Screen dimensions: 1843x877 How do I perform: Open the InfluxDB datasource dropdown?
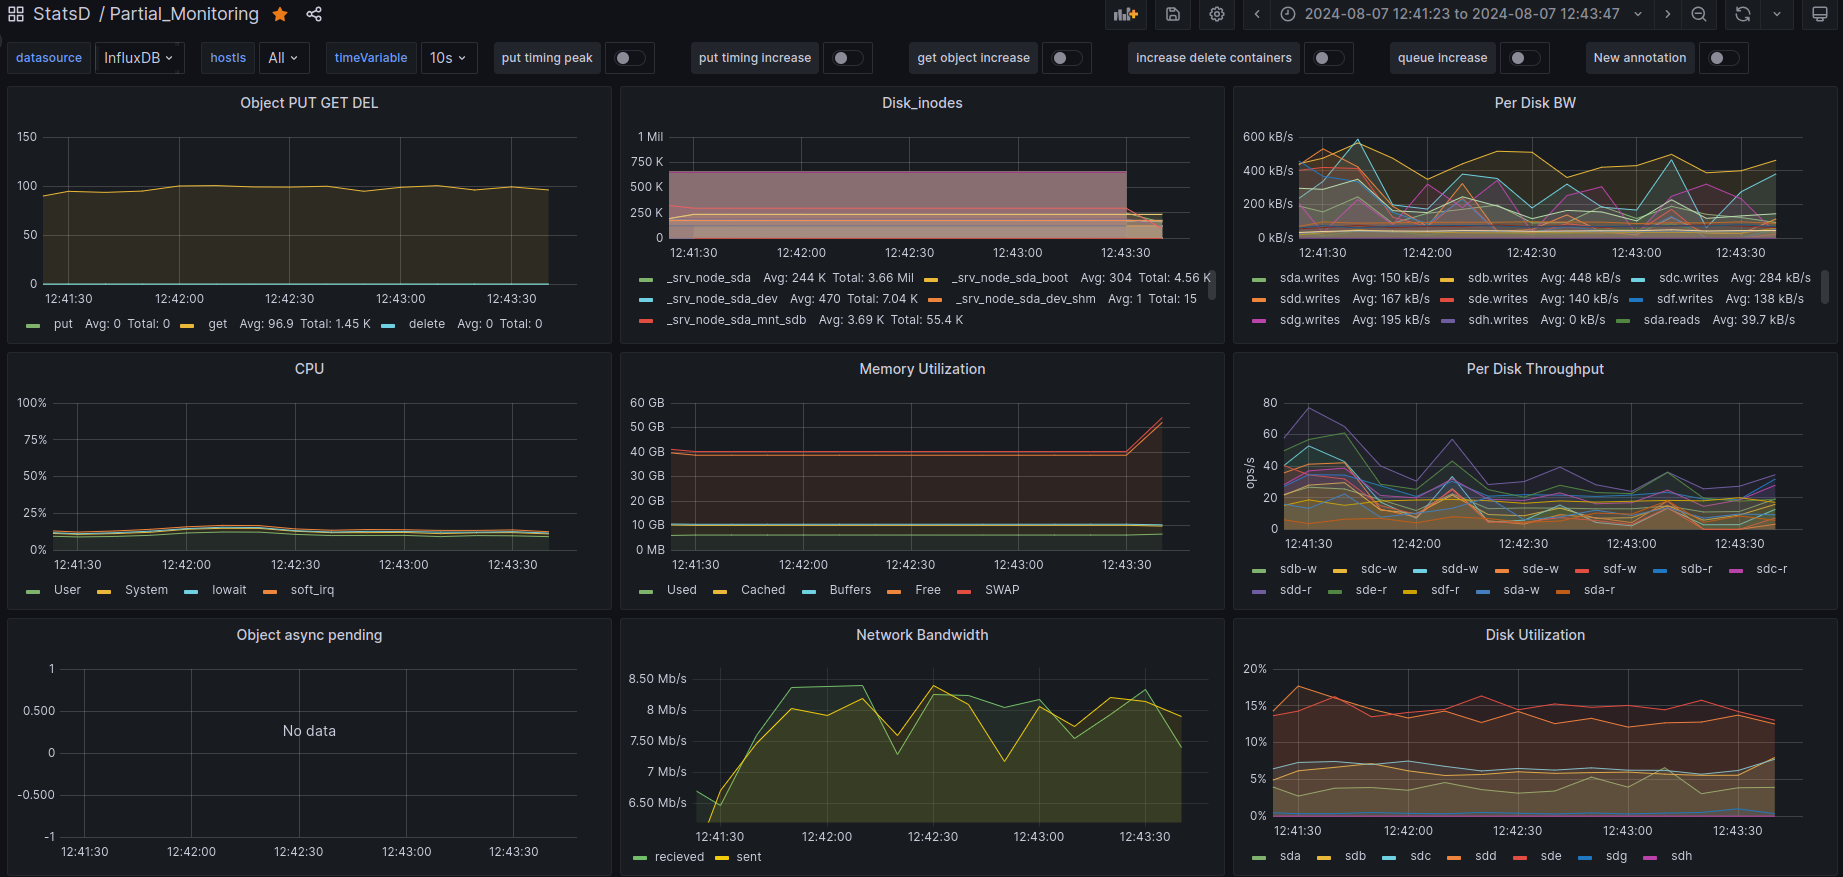139,58
